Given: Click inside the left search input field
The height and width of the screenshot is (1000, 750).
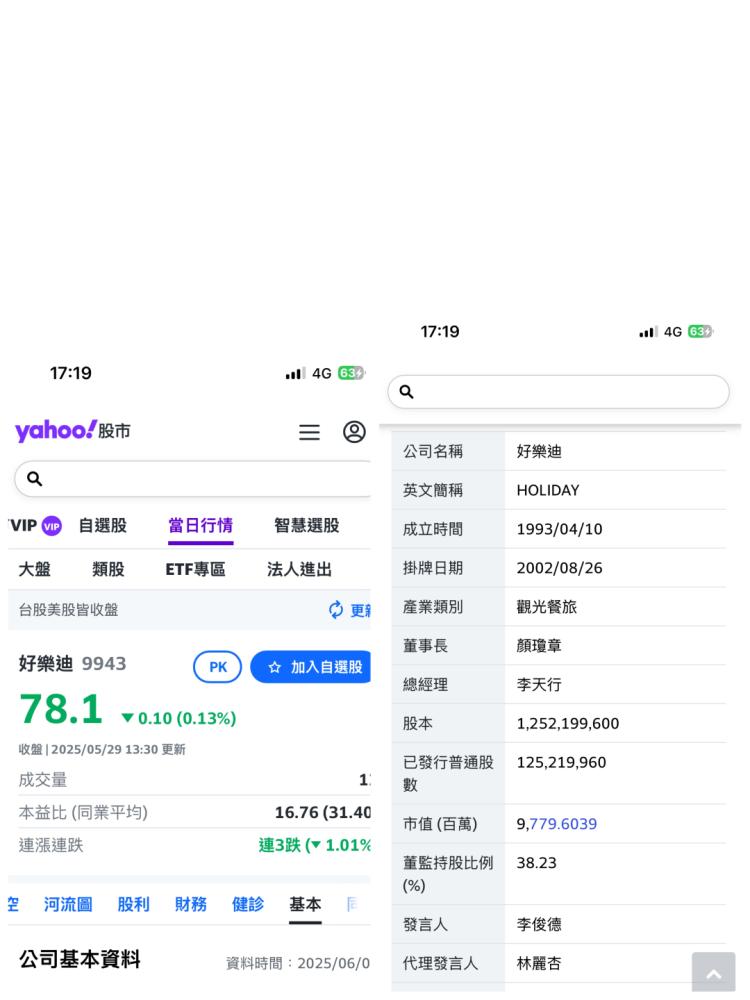Looking at the screenshot, I should click(x=193, y=479).
